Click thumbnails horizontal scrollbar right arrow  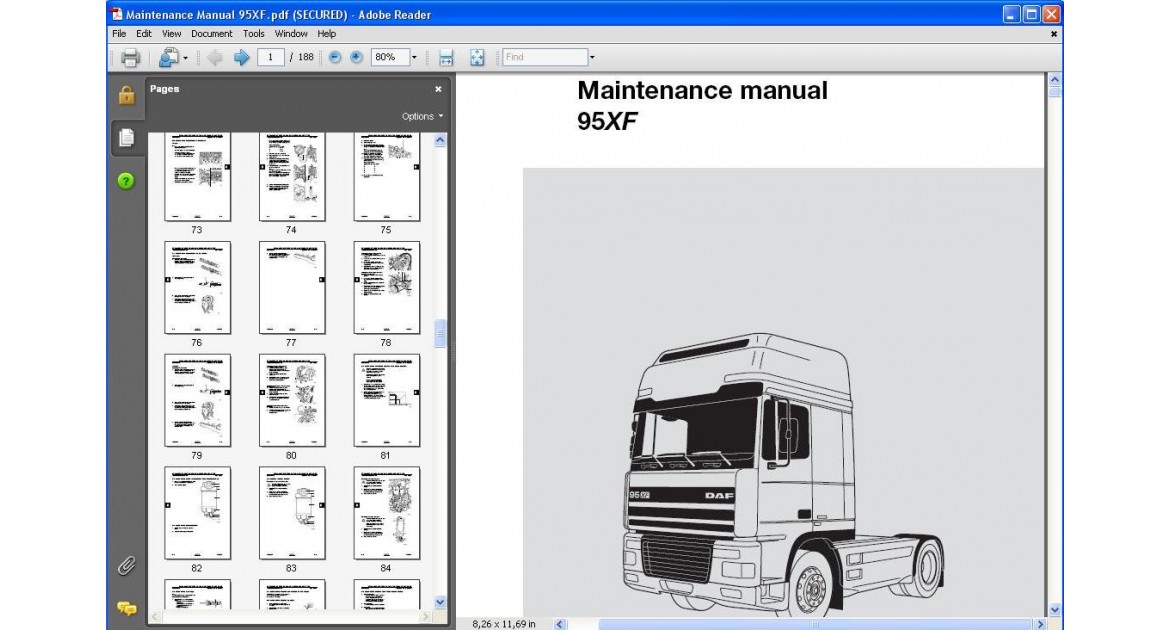[x=425, y=617]
